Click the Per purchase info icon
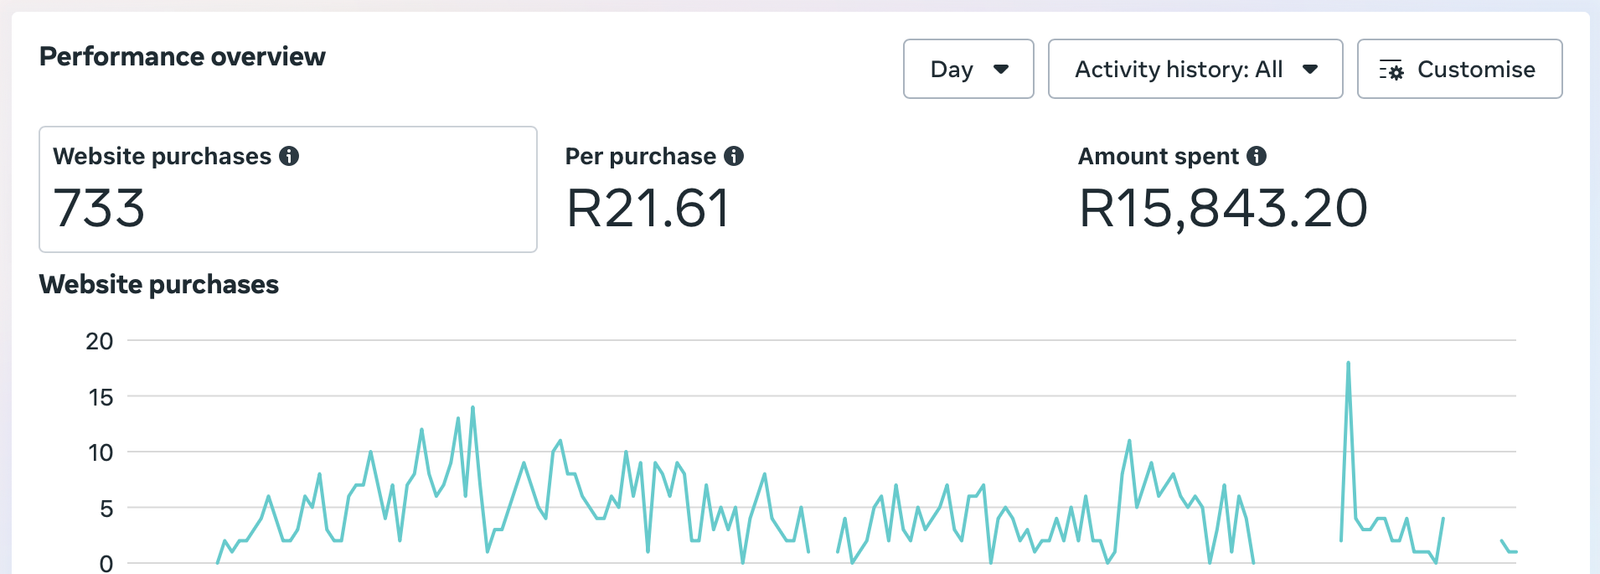Screen dimensions: 1600x574 point(734,156)
